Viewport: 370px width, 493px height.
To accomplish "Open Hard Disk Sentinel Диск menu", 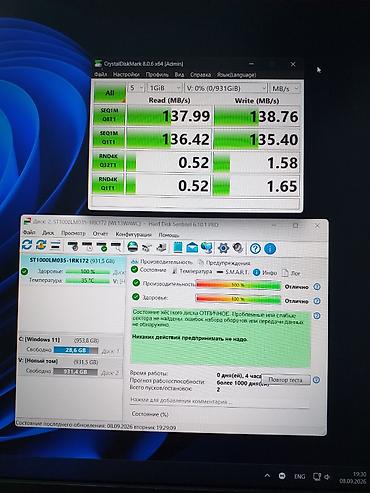I will 48,233.
